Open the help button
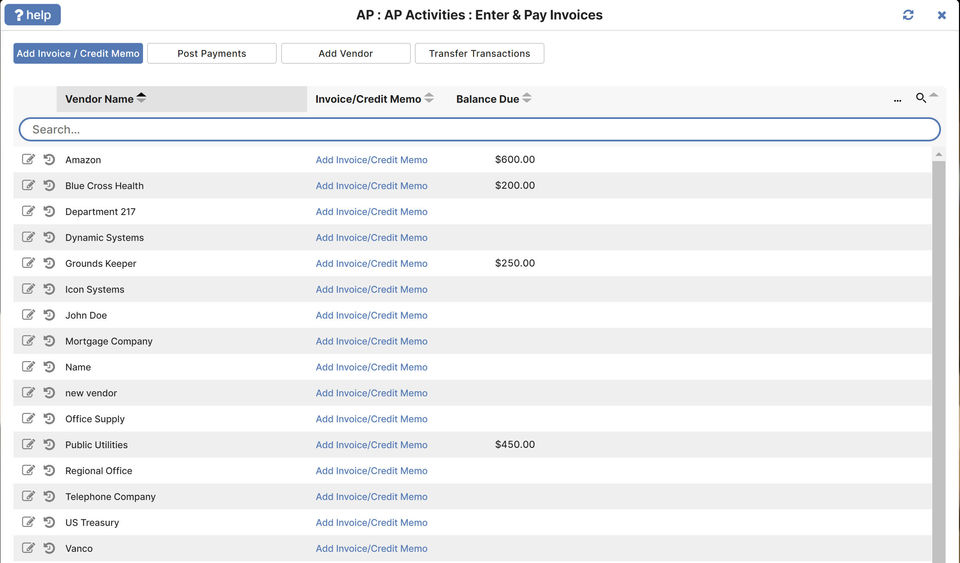Image resolution: width=960 pixels, height=563 pixels. pyautogui.click(x=33, y=15)
